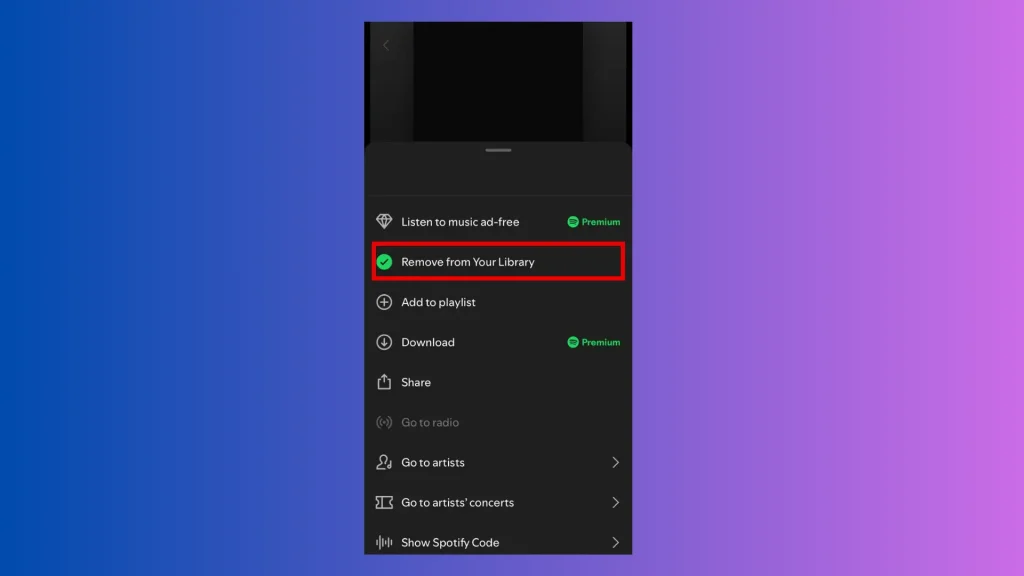Select the plus circle icon for Add to playlist

(x=384, y=302)
